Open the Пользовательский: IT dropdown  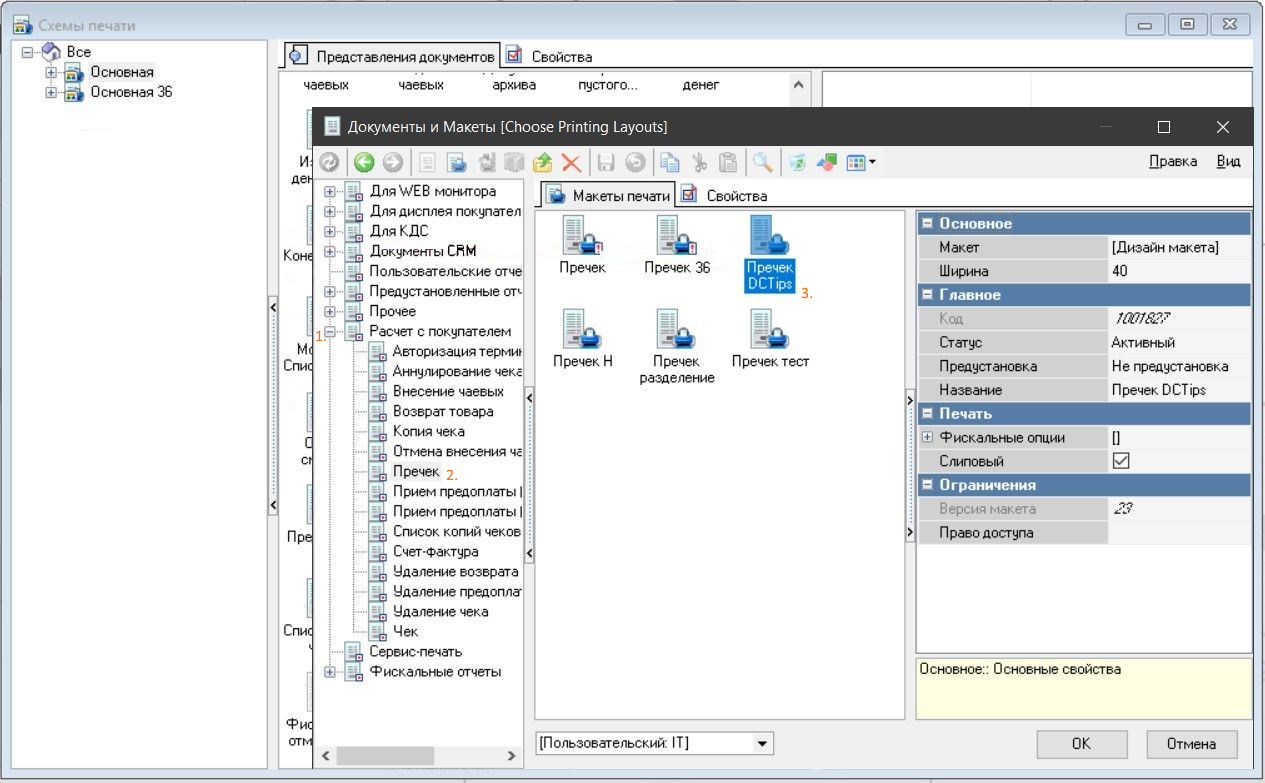[x=763, y=743]
